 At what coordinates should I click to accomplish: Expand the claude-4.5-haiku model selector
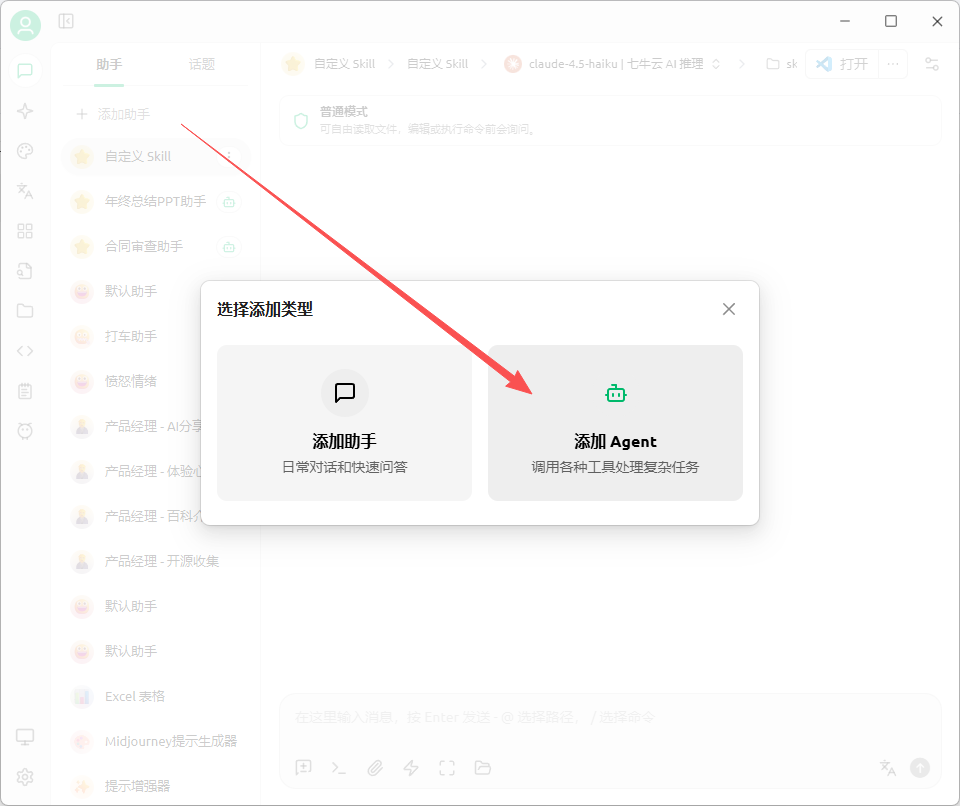[615, 64]
